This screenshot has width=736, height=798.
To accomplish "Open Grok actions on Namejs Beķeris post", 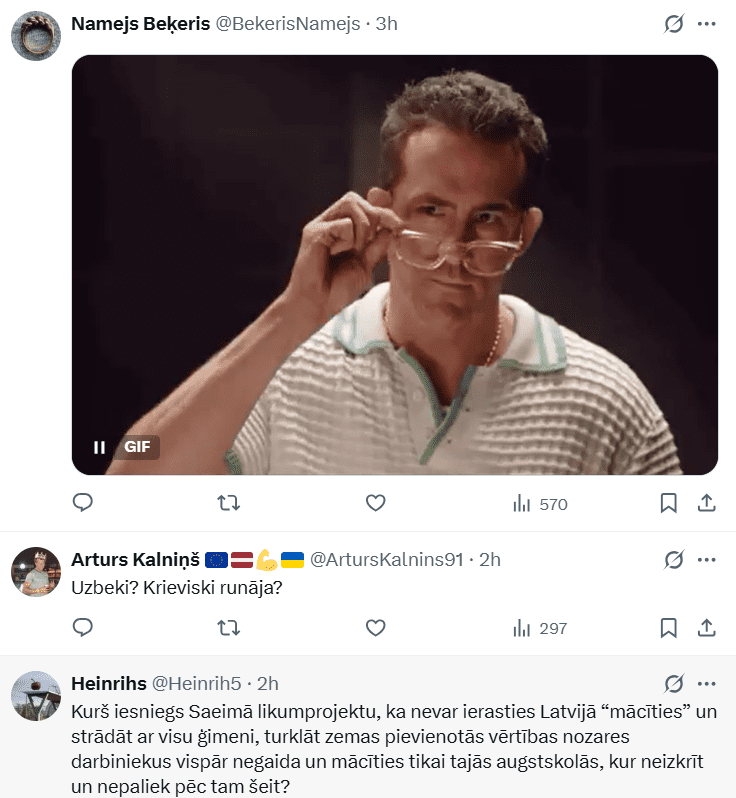I will pos(674,24).
